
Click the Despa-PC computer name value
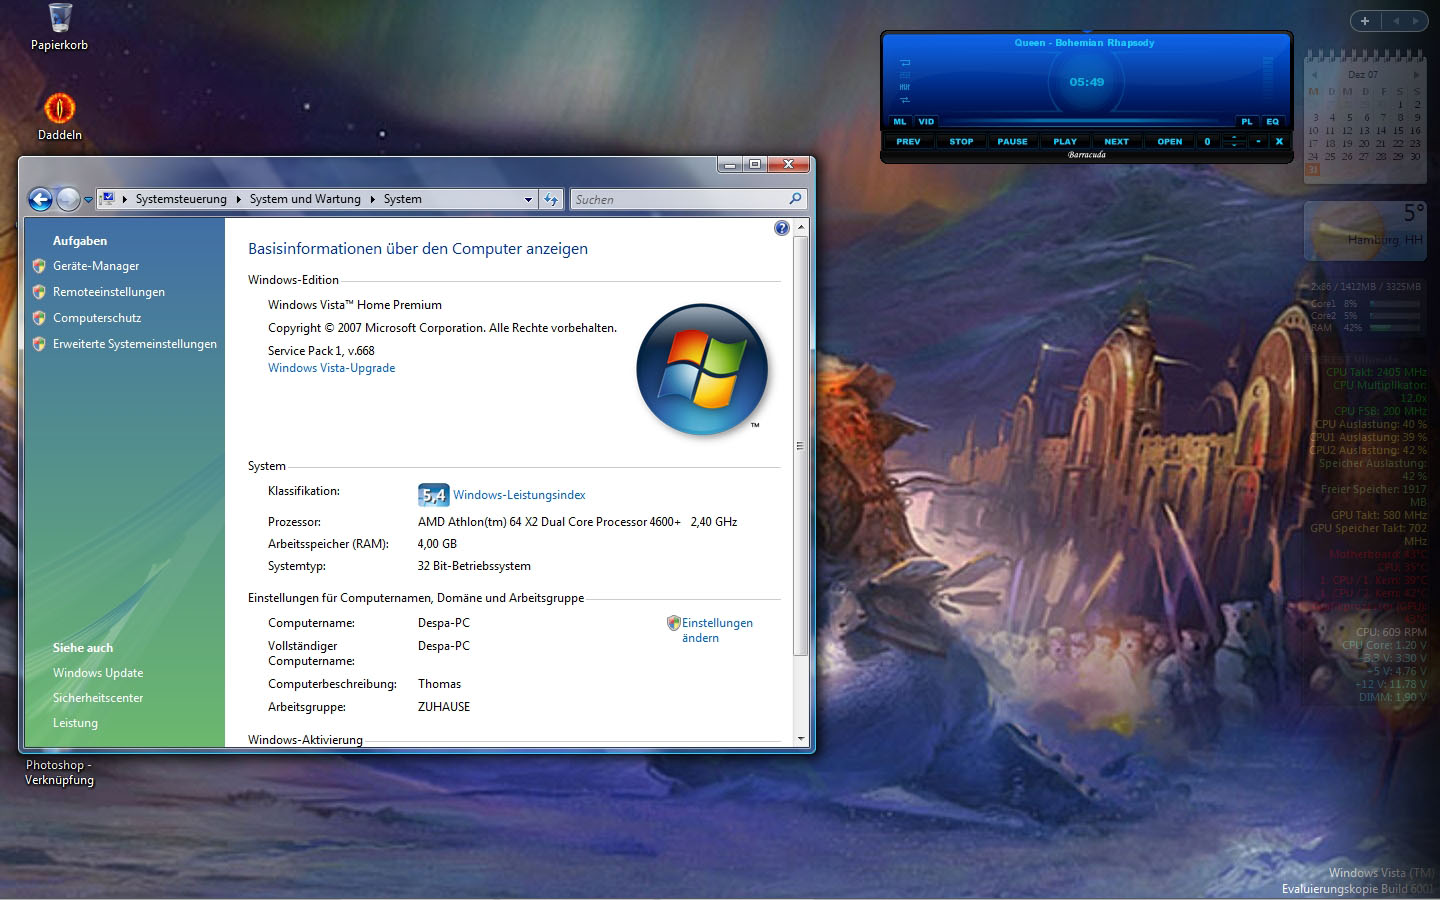pos(444,623)
